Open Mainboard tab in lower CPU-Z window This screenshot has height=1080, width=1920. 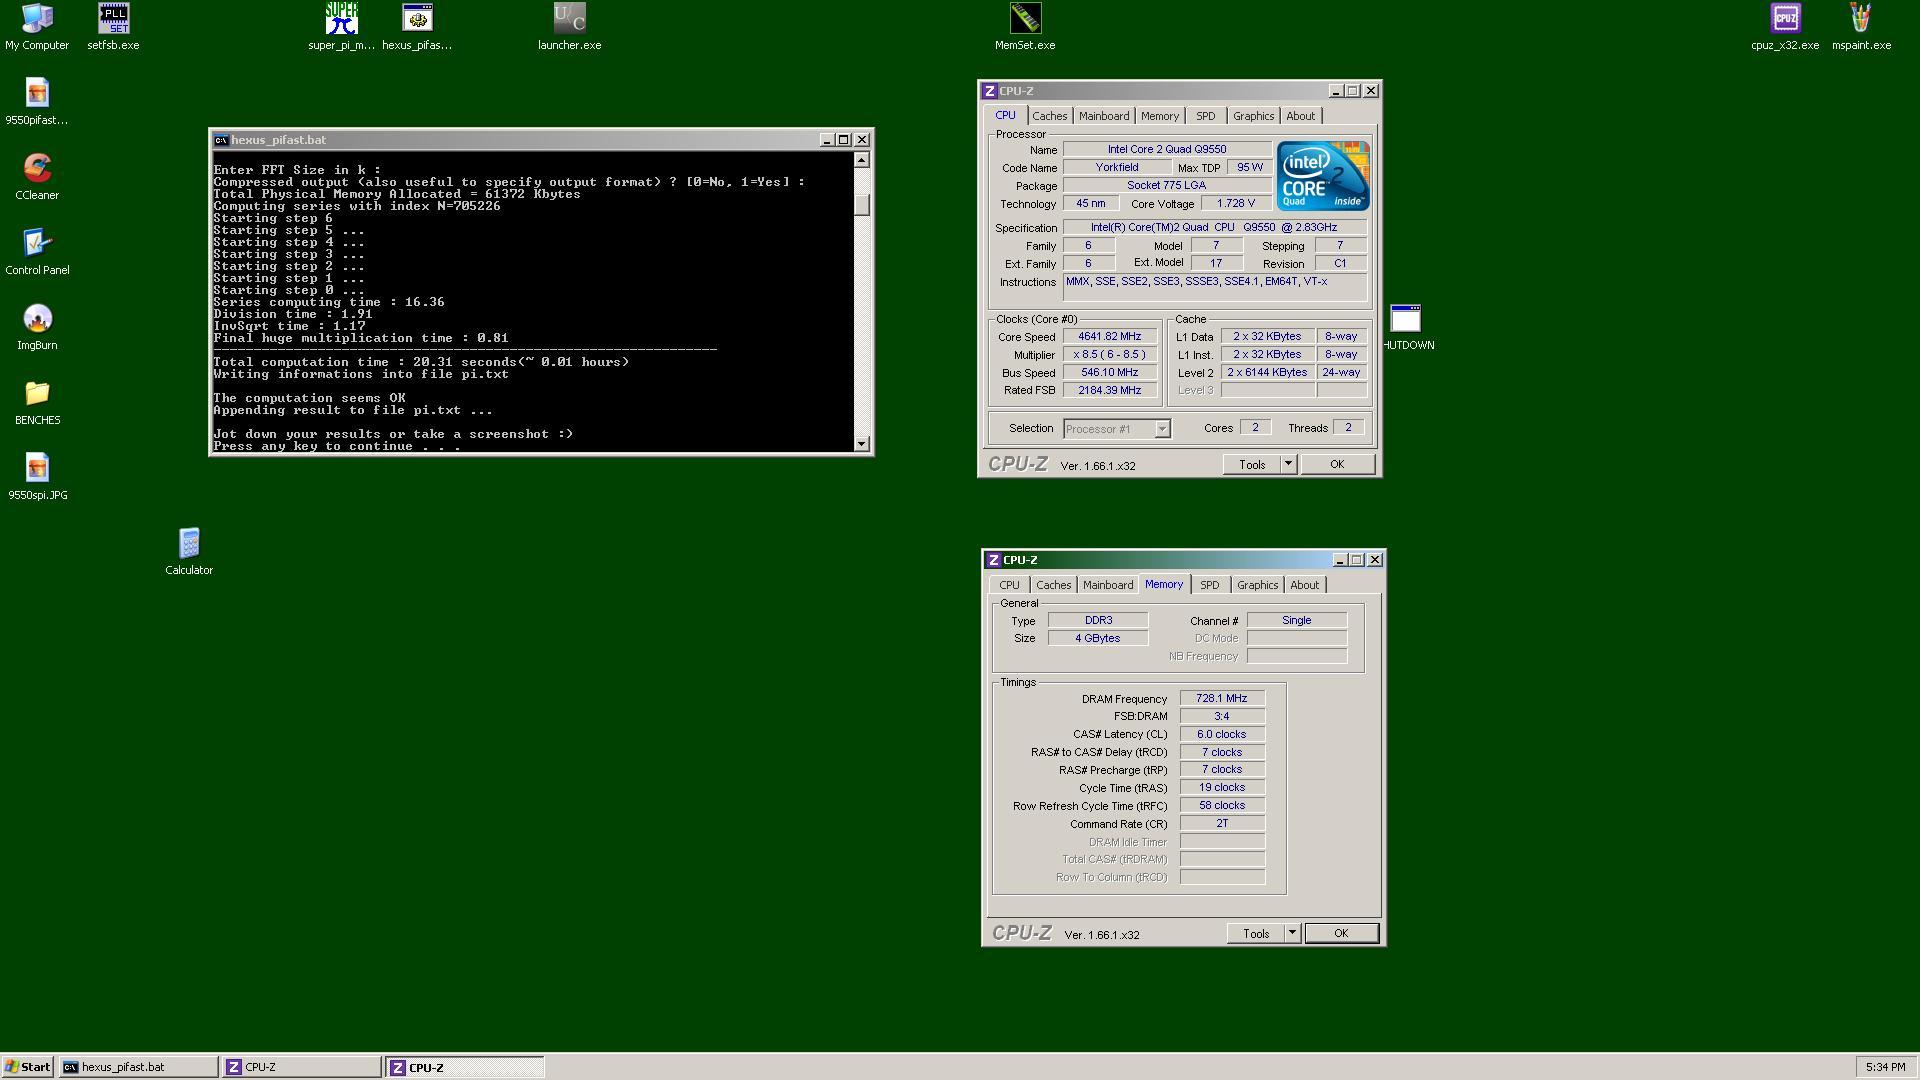pyautogui.click(x=1107, y=585)
